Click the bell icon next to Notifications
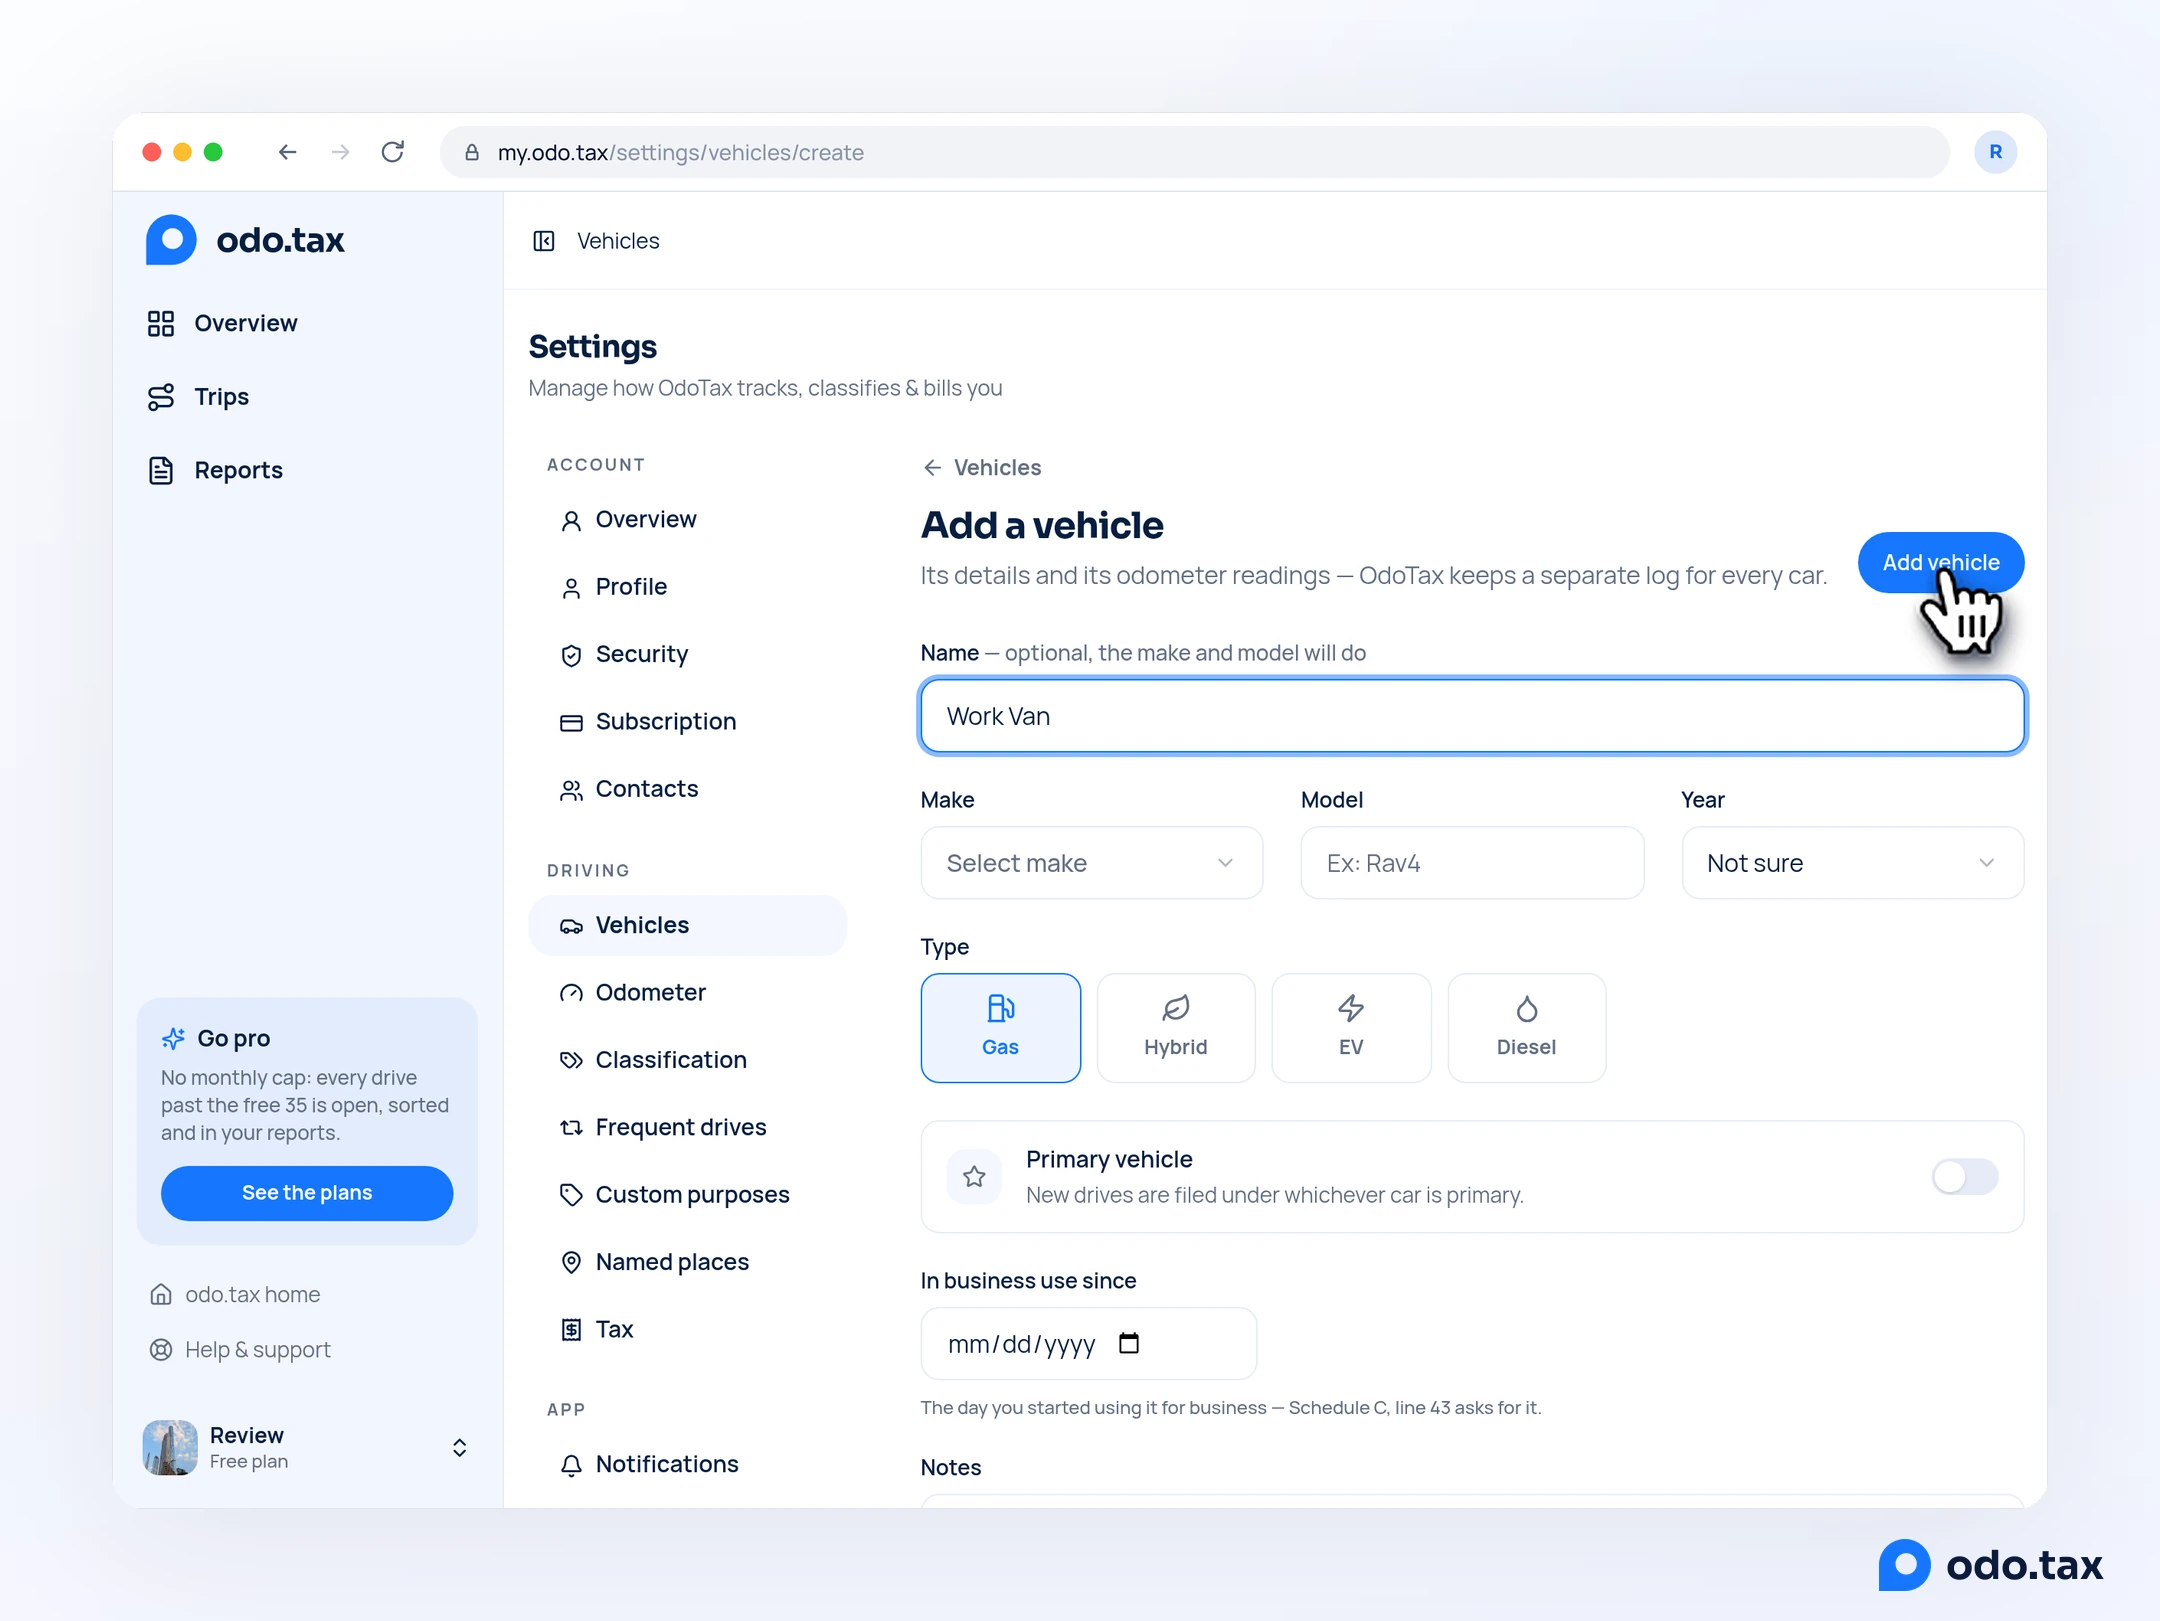 pos(571,1465)
